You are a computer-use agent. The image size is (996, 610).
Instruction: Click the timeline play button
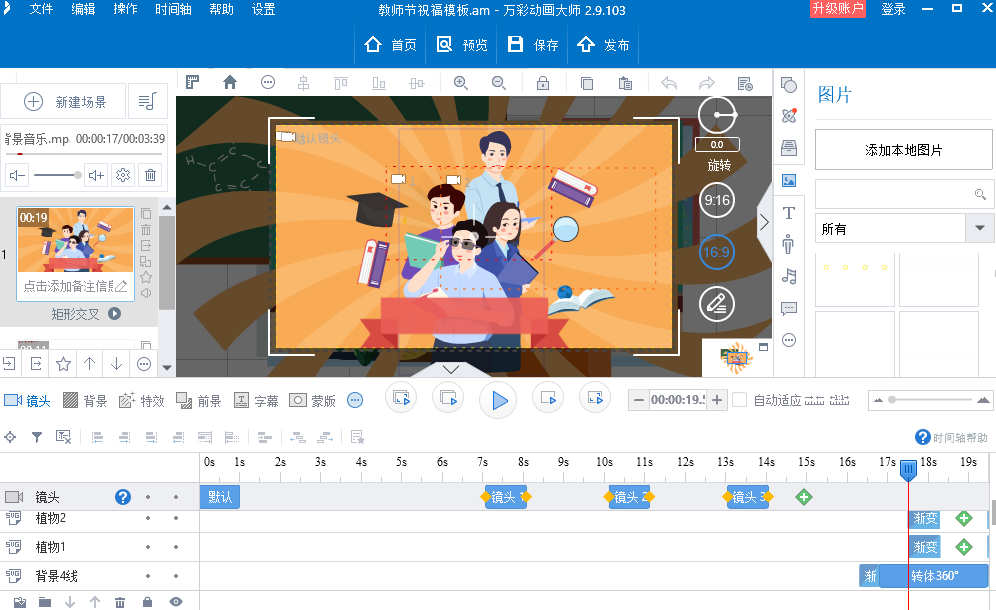pyautogui.click(x=499, y=400)
